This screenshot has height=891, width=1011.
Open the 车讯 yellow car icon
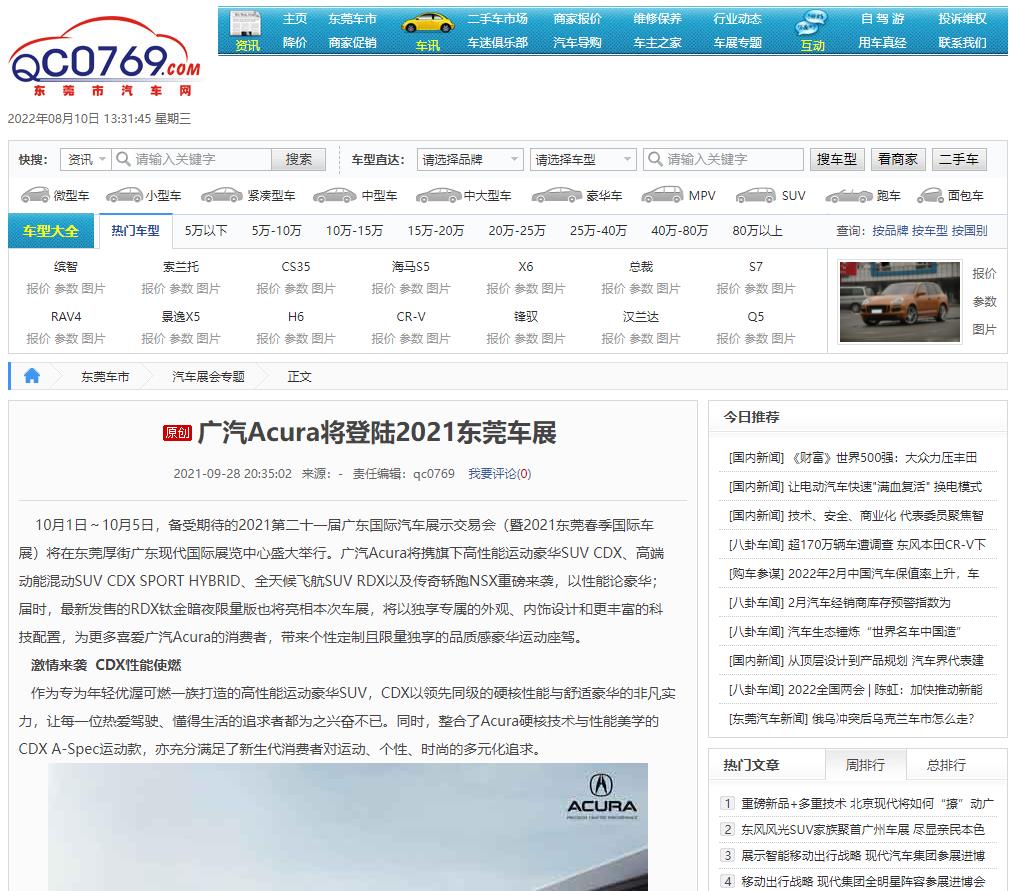point(427,31)
